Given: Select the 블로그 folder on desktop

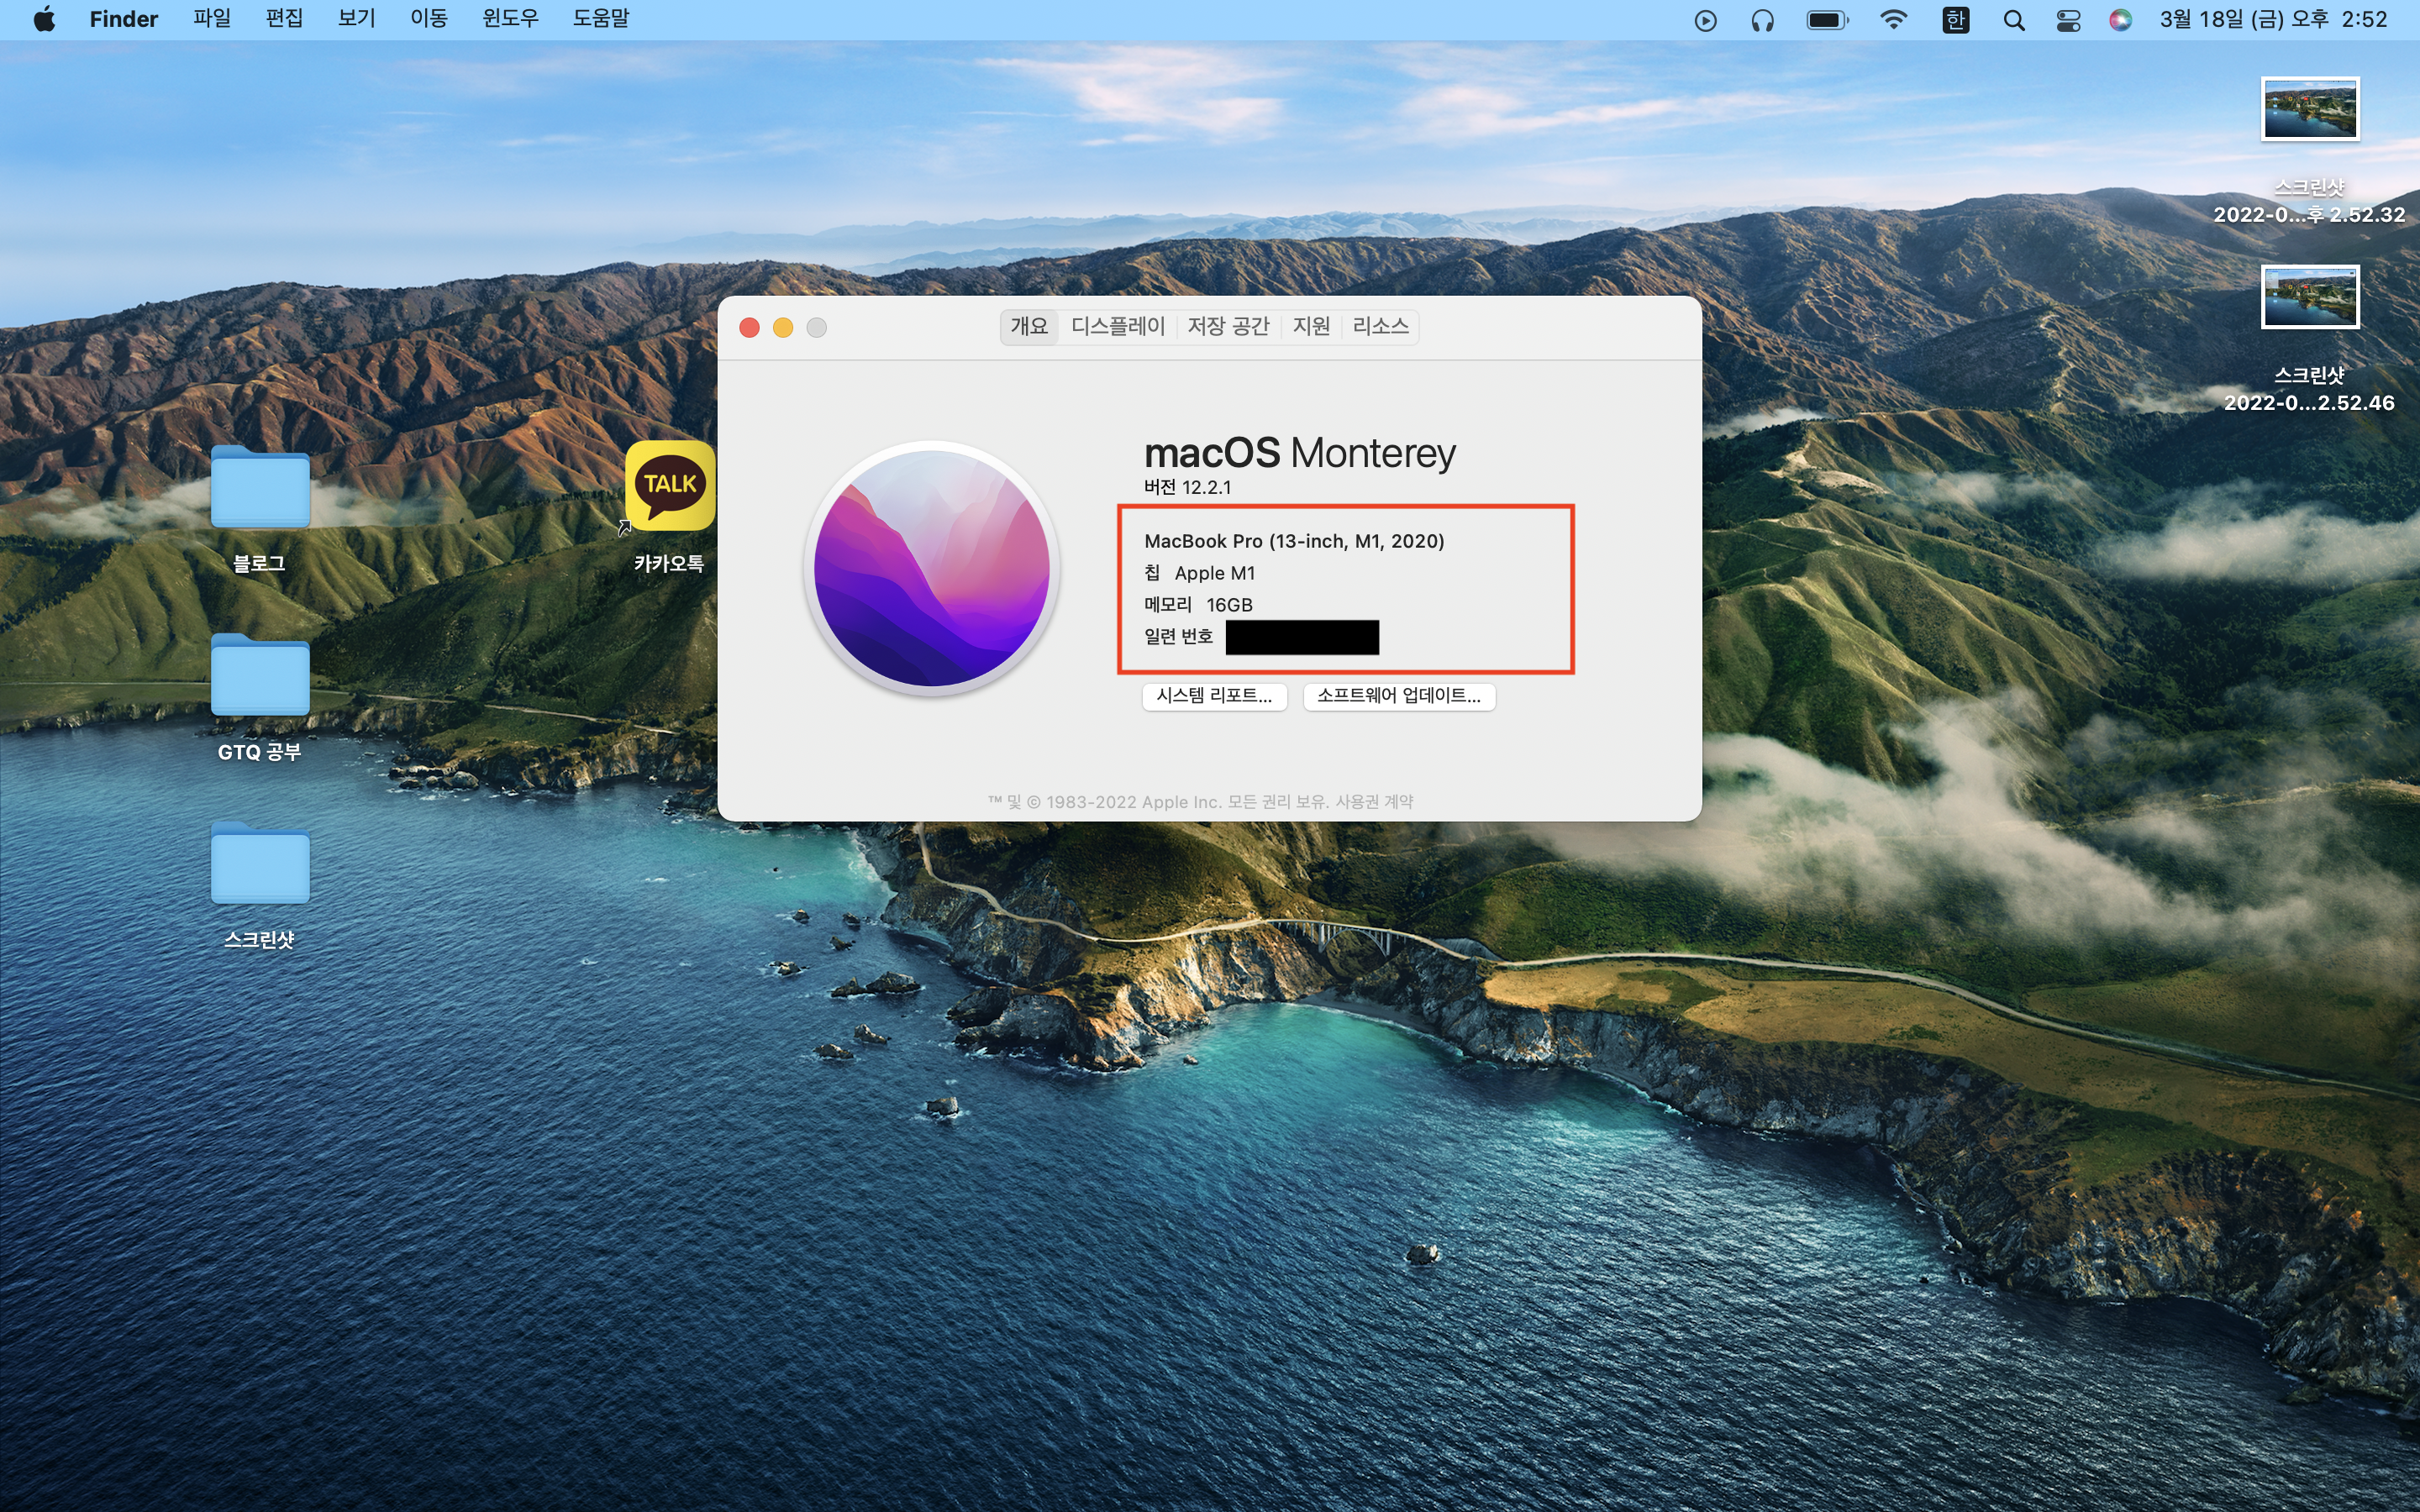Looking at the screenshot, I should (260, 489).
